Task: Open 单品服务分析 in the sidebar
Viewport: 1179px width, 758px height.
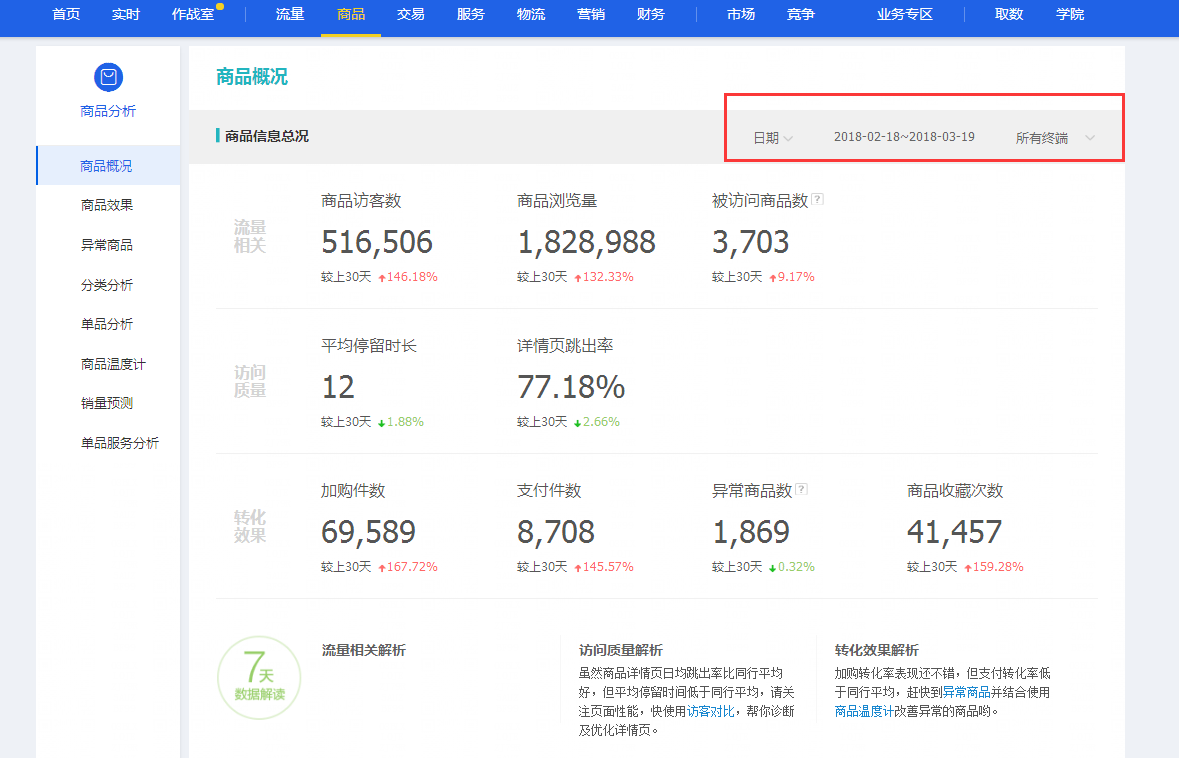Action: (x=120, y=443)
